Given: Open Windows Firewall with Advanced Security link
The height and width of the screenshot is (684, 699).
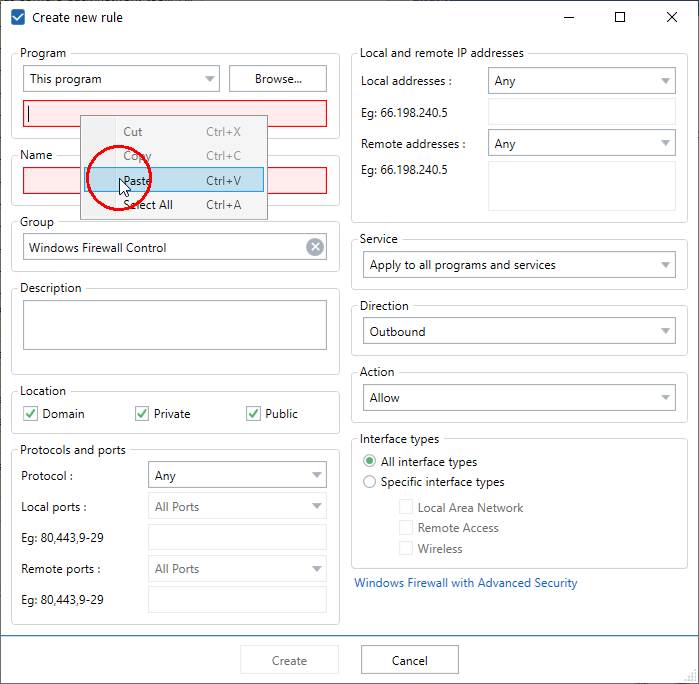Looking at the screenshot, I should click(466, 583).
